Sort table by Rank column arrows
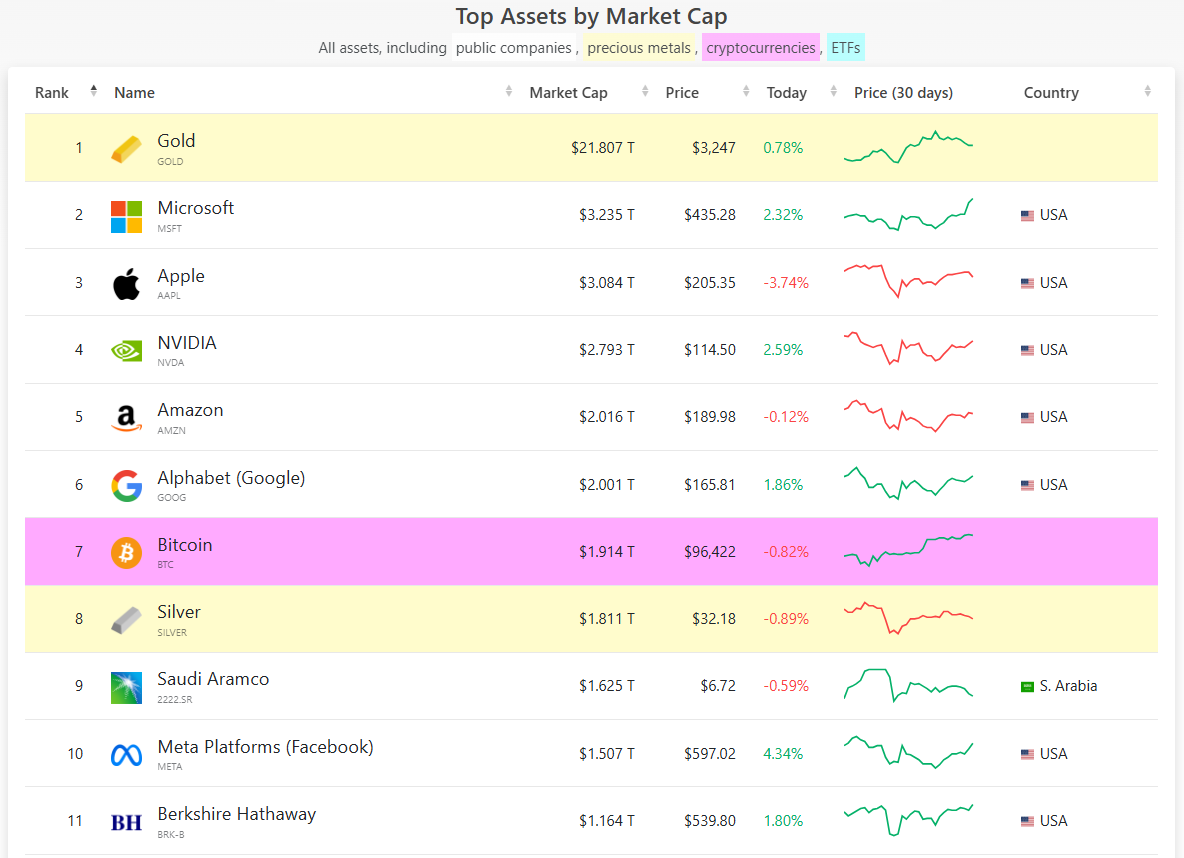1184x858 pixels. click(x=93, y=91)
